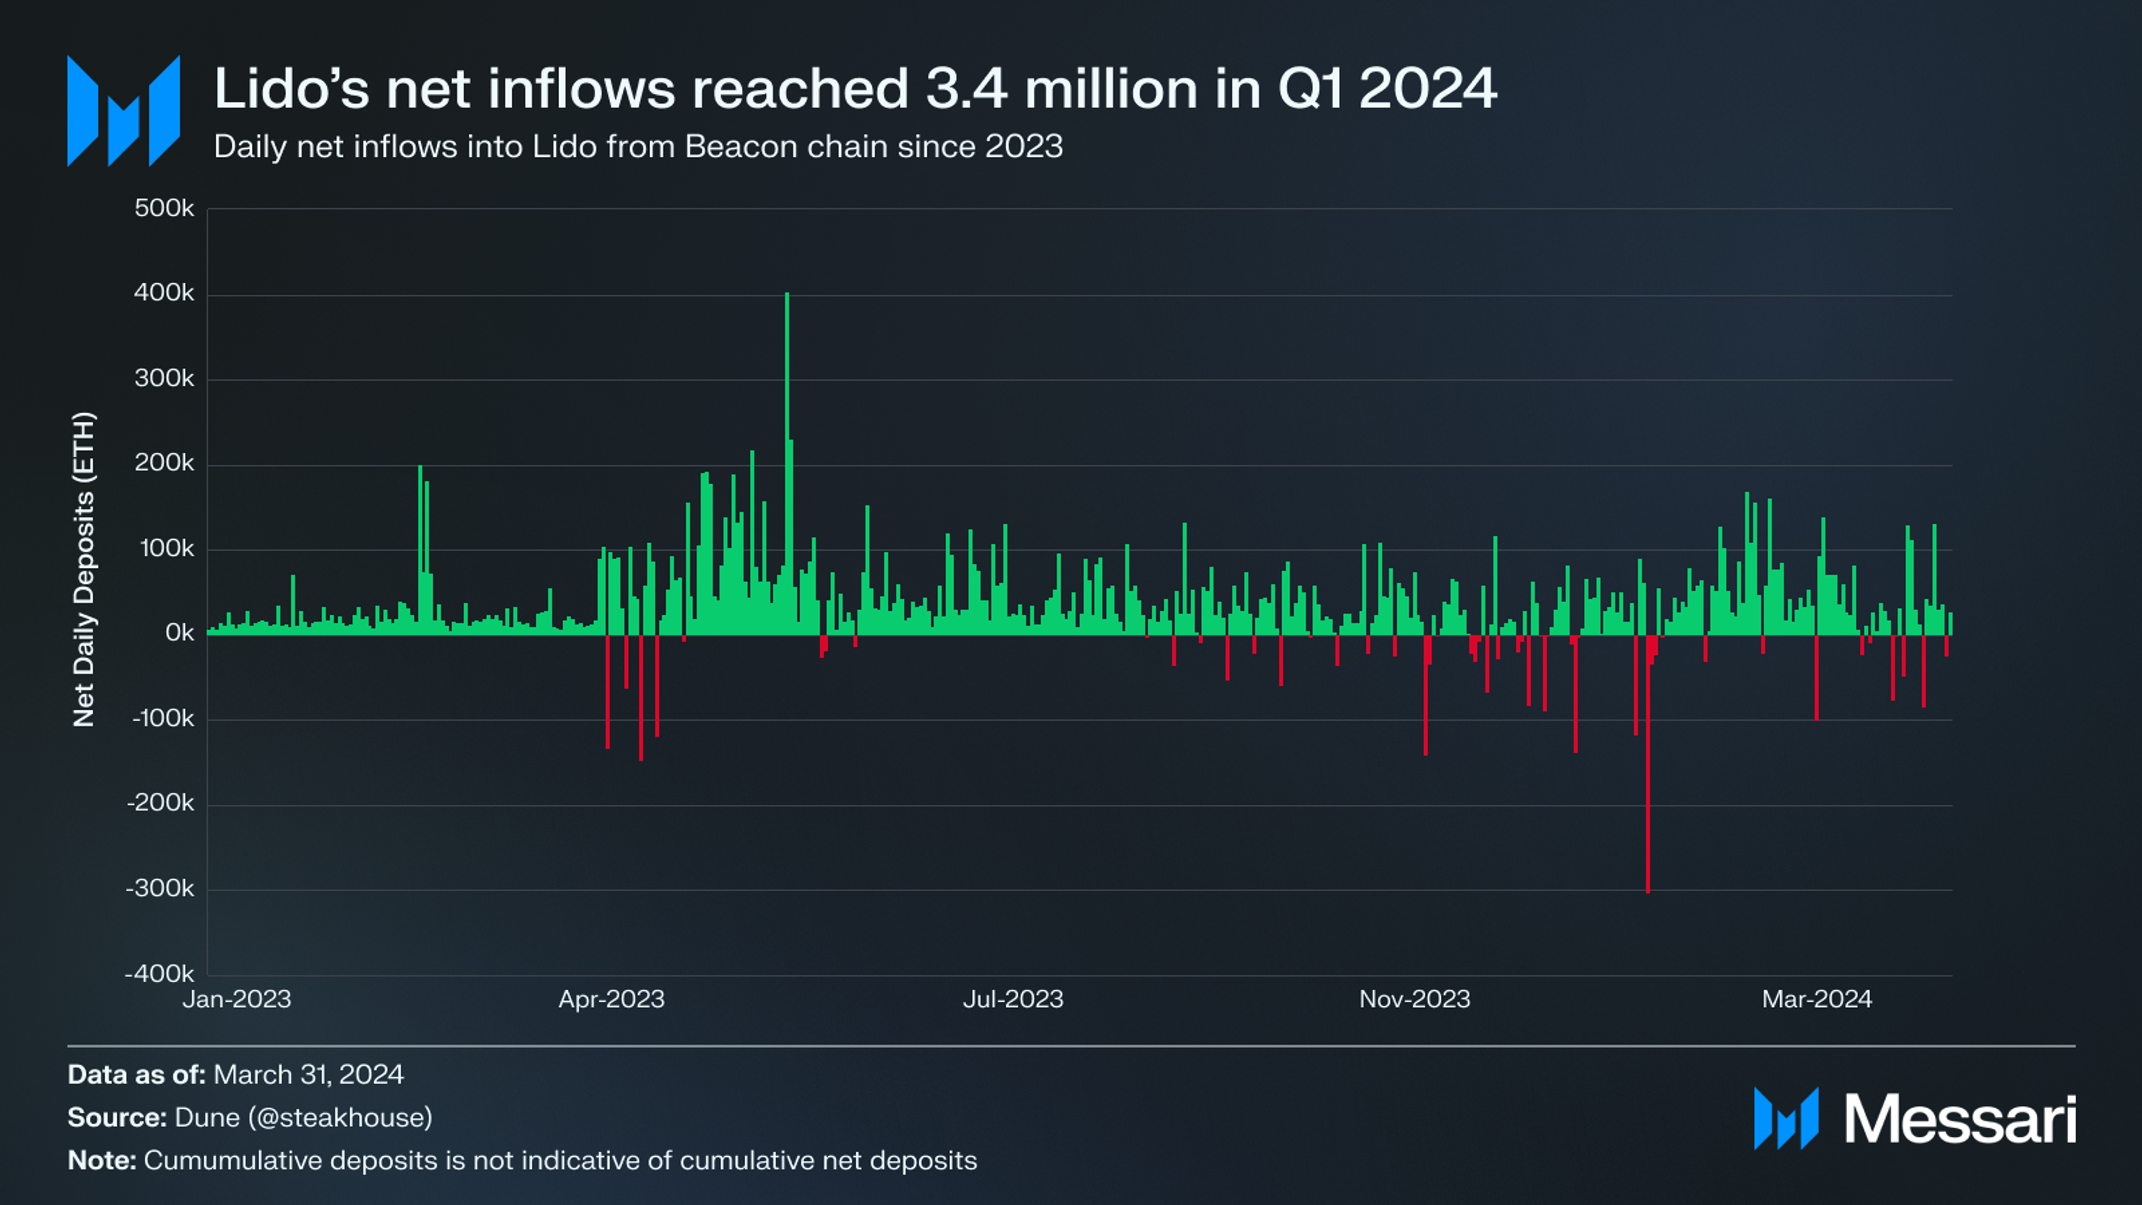The image size is (2142, 1205).
Task: Click the -400k y-axis label
Action: 161,973
